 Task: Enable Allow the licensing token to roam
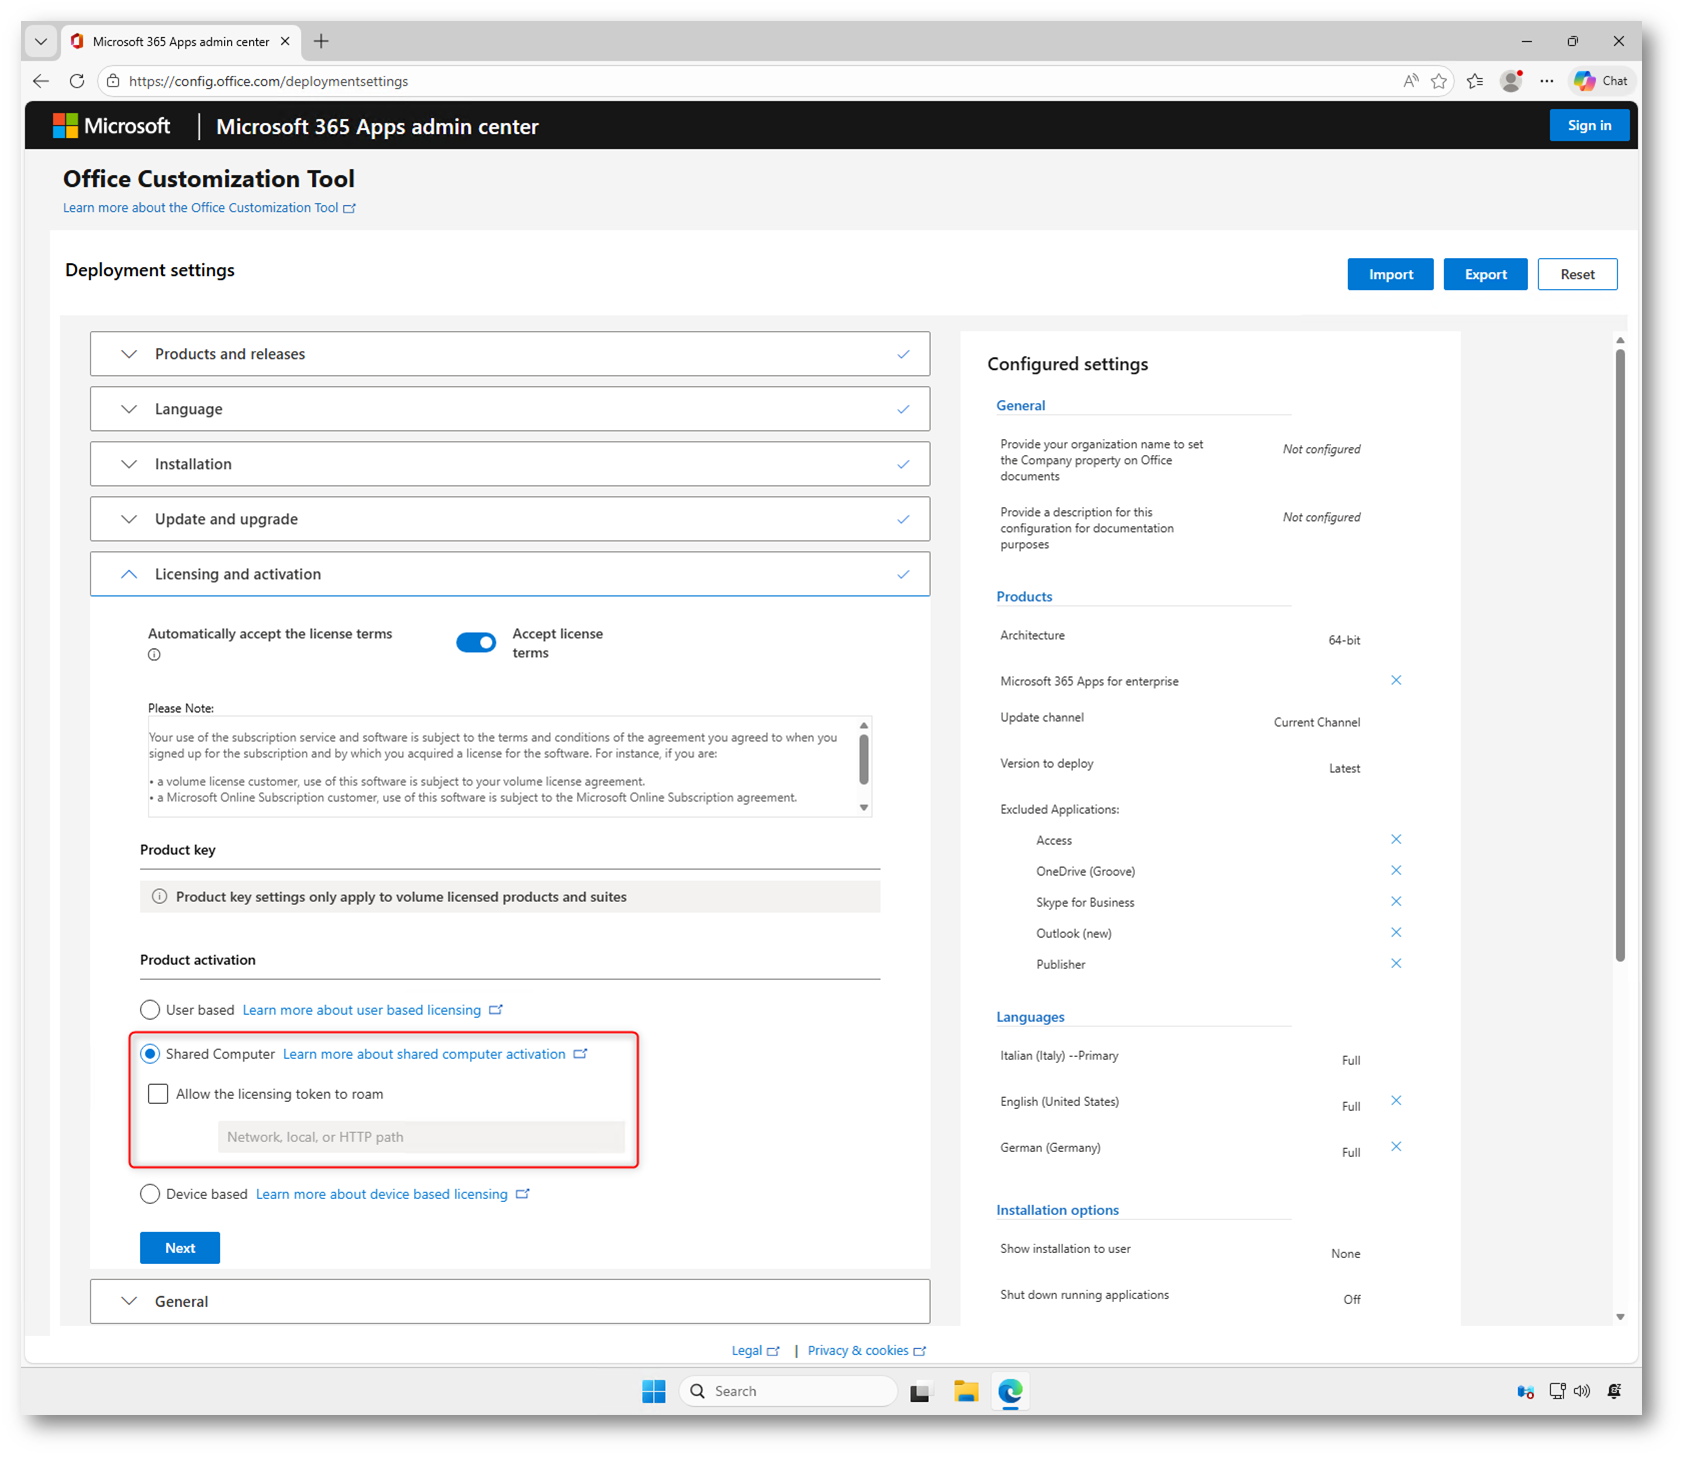click(158, 1093)
